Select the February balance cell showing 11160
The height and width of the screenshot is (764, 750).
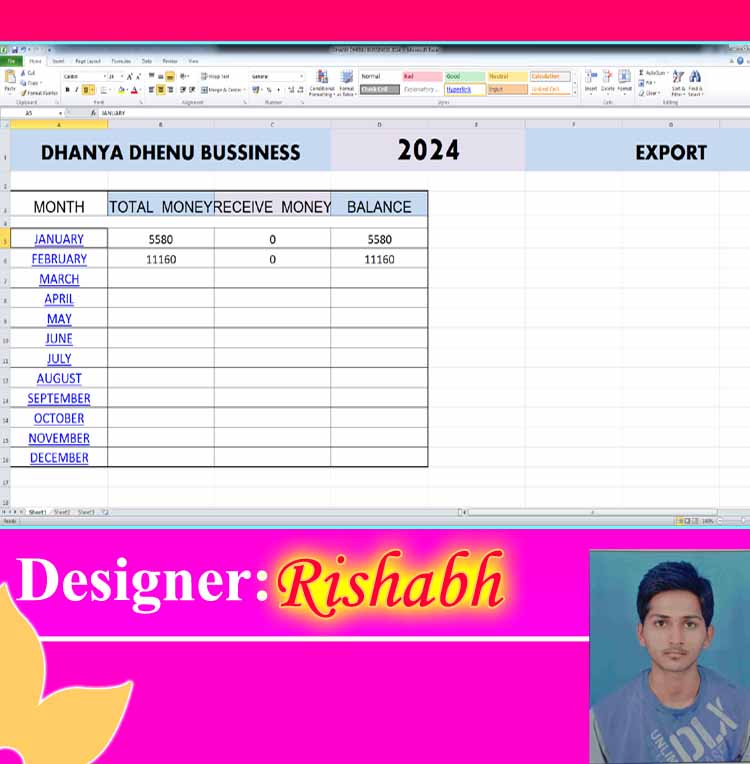click(379, 259)
